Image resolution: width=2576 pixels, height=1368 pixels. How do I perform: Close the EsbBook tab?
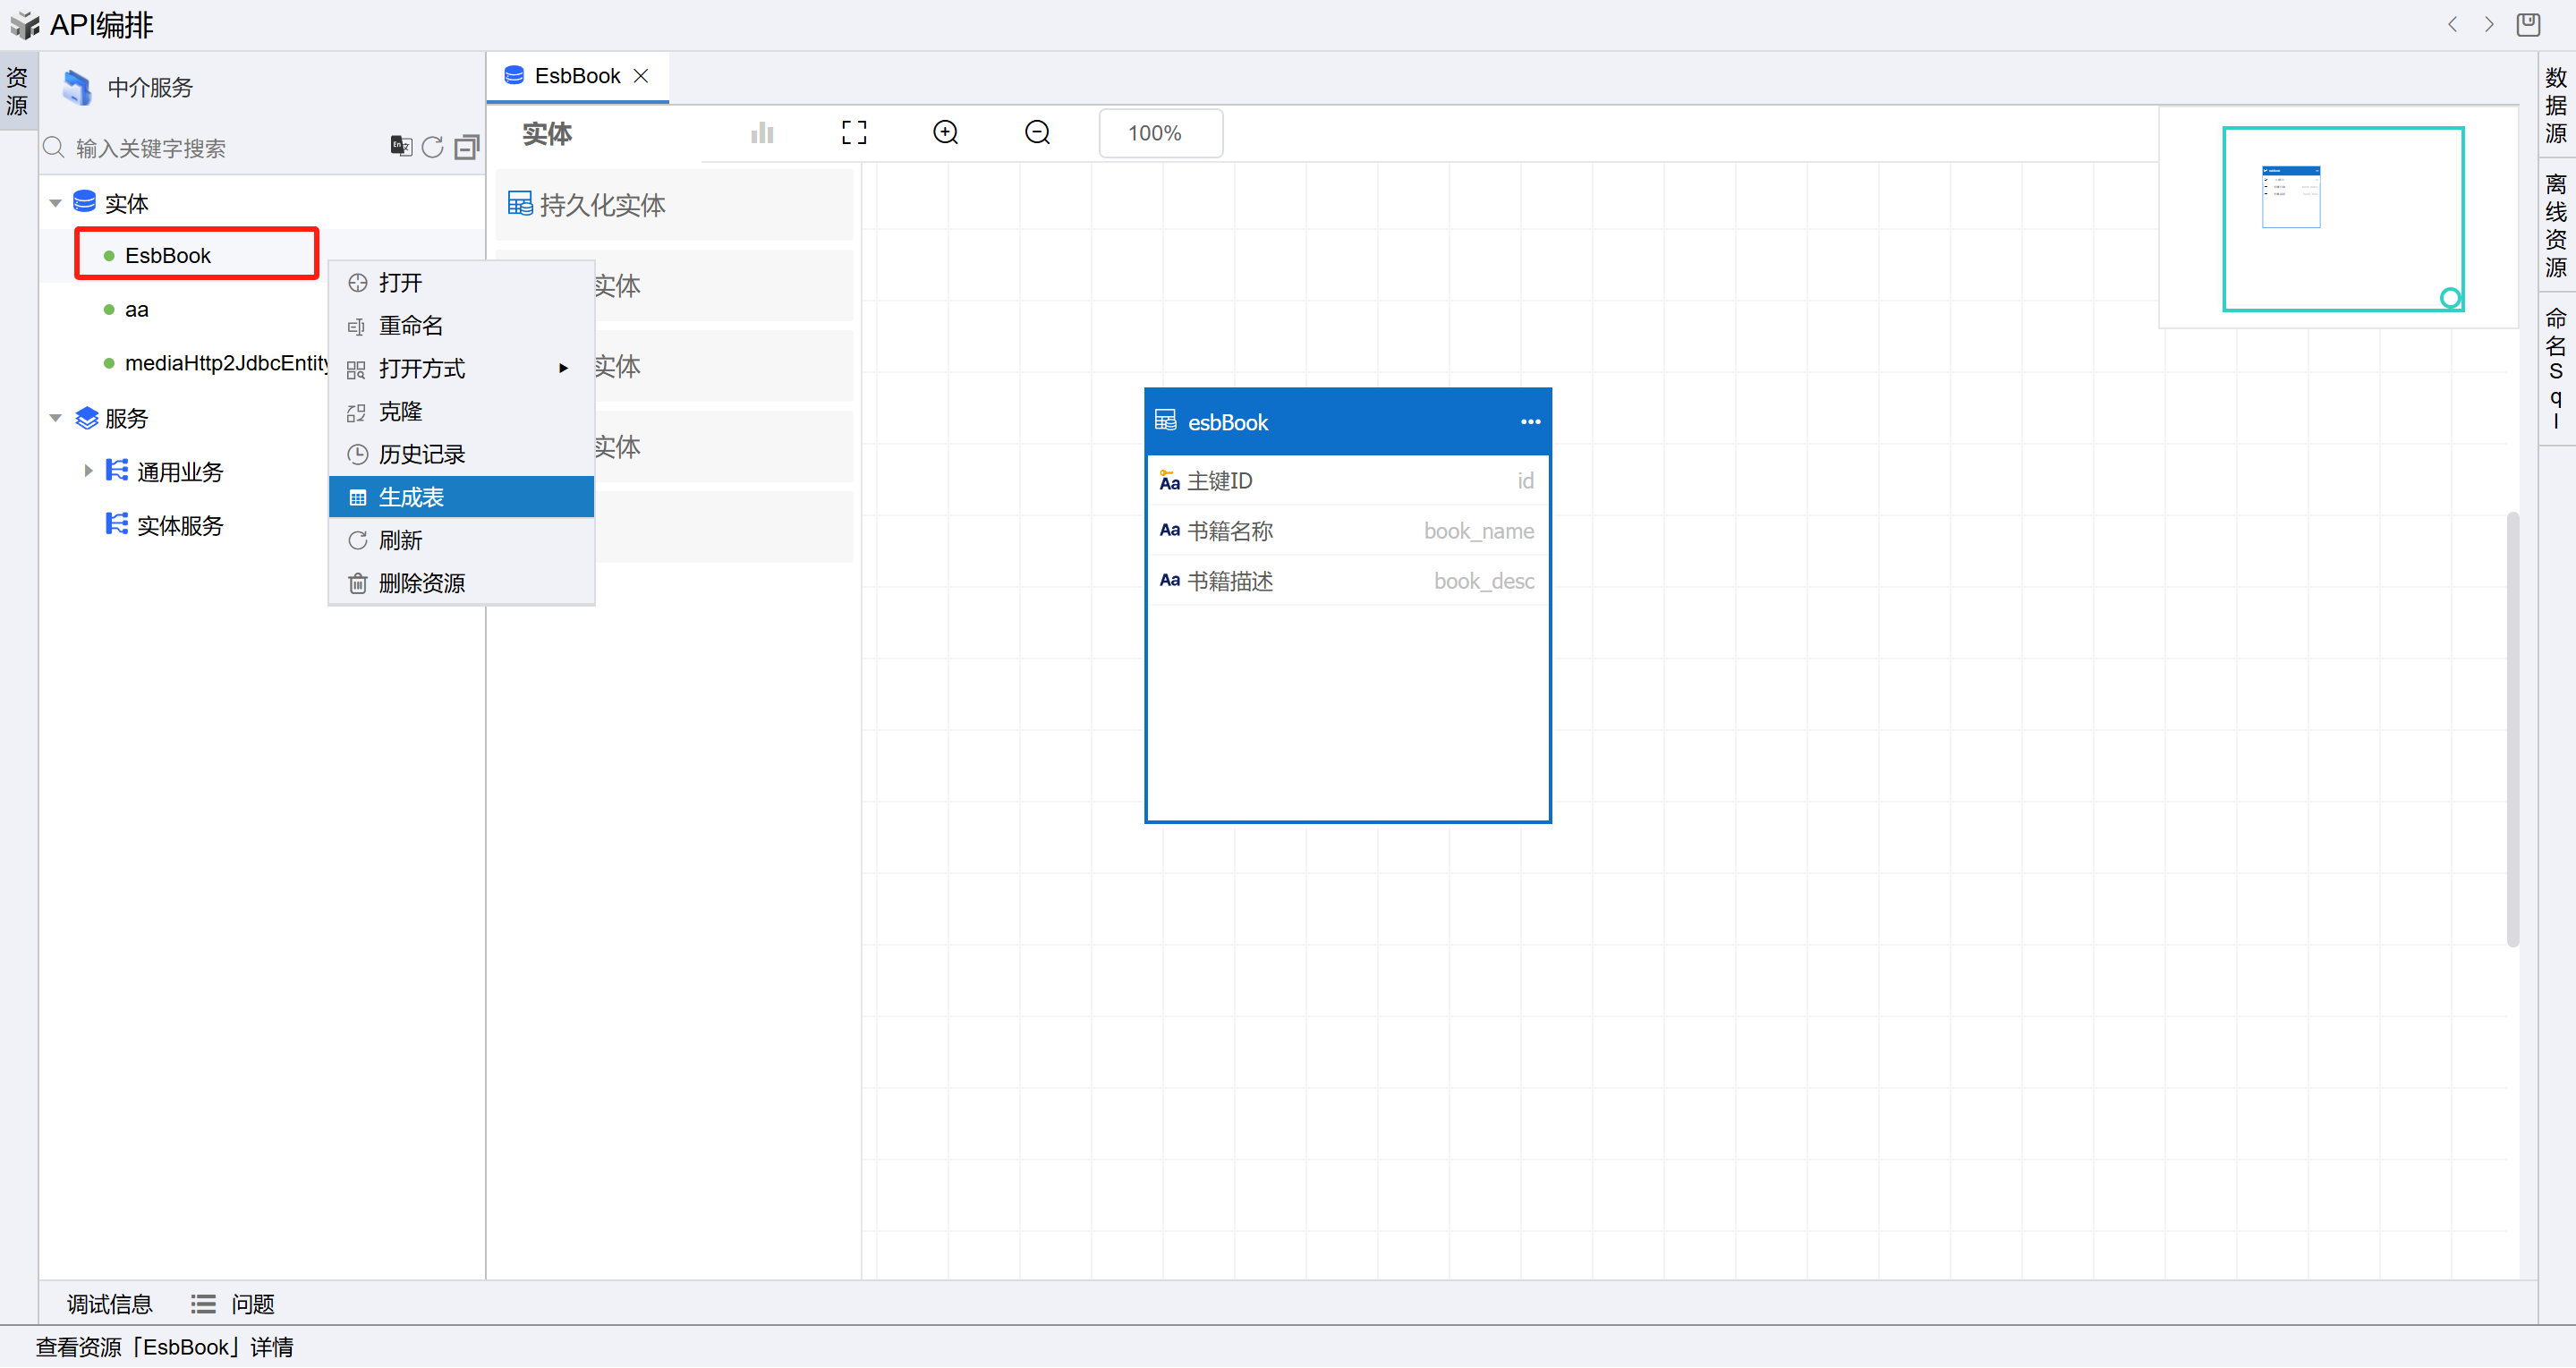641,76
